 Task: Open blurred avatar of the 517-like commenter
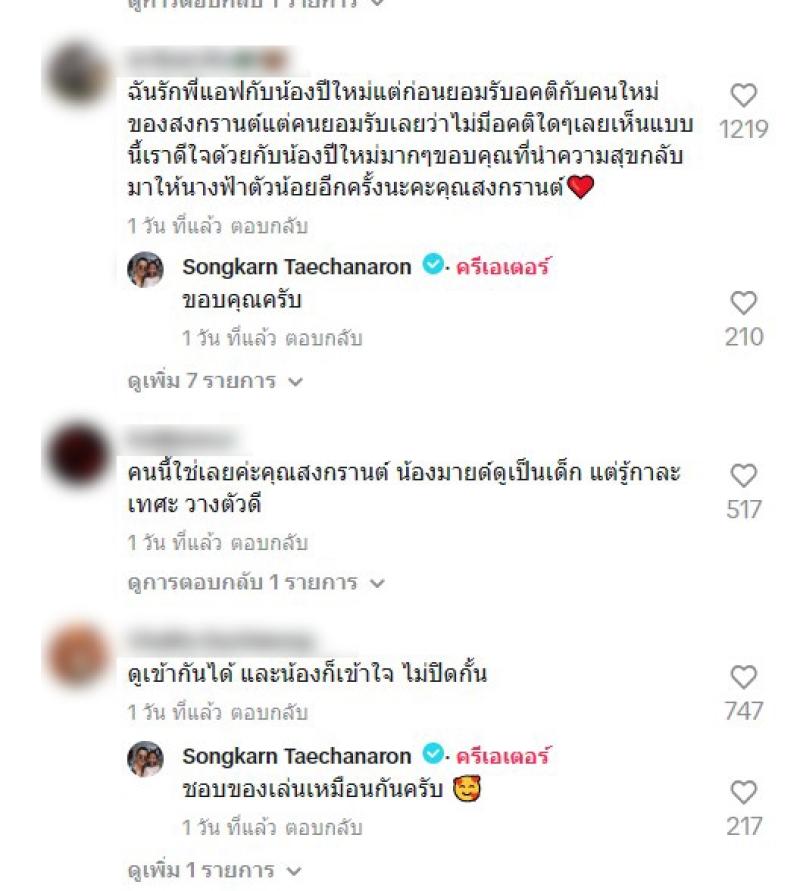pyautogui.click(x=78, y=455)
